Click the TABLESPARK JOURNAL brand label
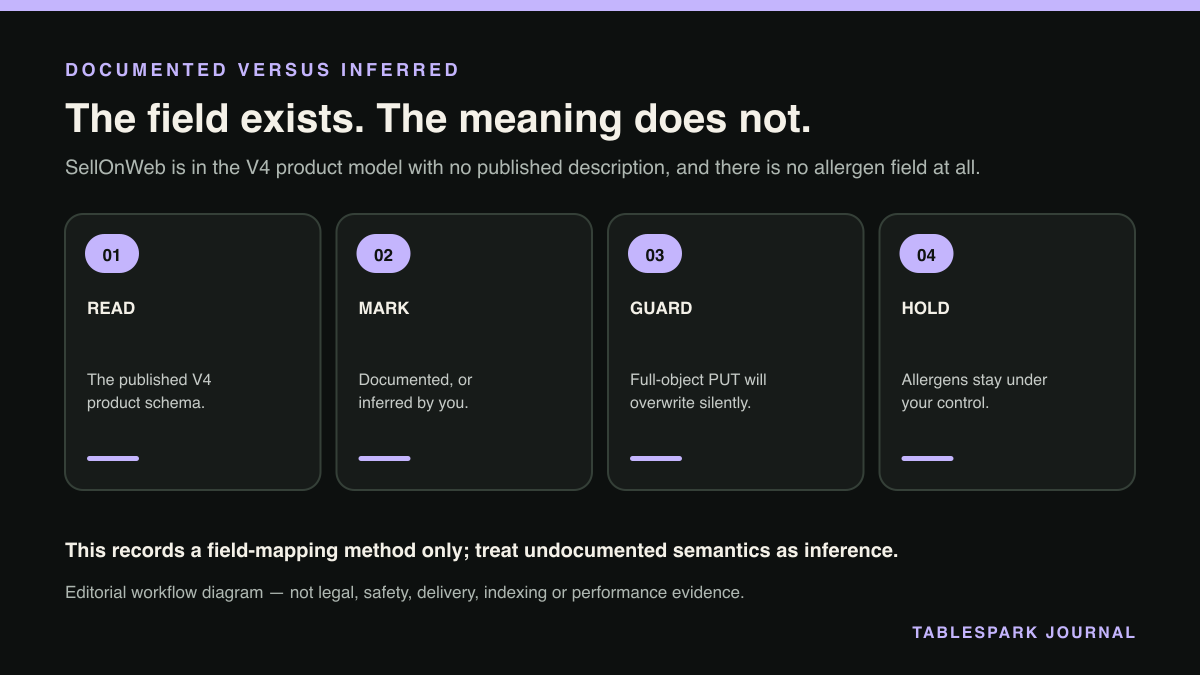Viewport: 1200px width, 675px height. click(1024, 632)
